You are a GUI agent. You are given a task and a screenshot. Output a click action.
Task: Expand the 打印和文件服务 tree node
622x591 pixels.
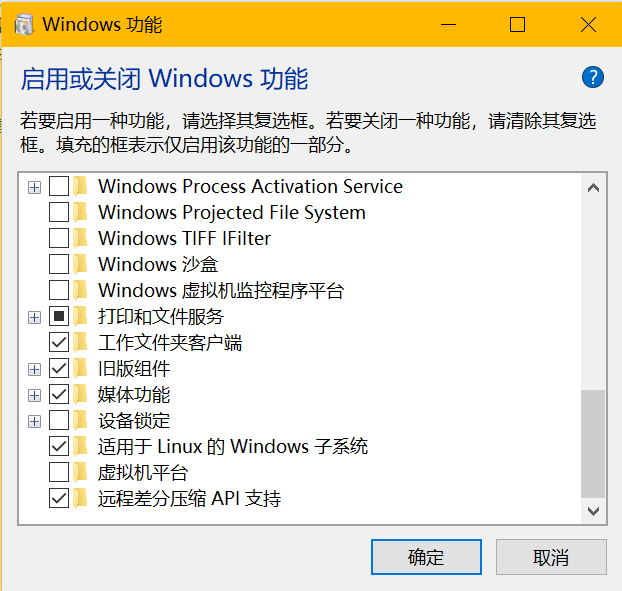[35, 317]
